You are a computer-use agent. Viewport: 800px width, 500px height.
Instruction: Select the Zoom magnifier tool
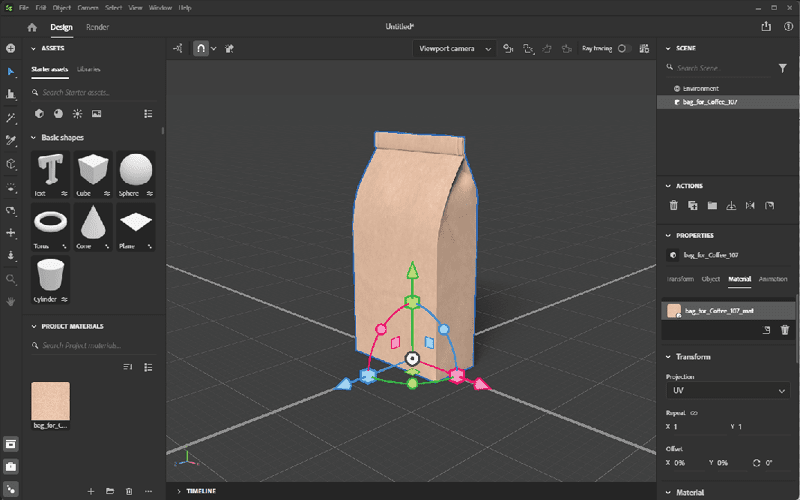click(11, 279)
